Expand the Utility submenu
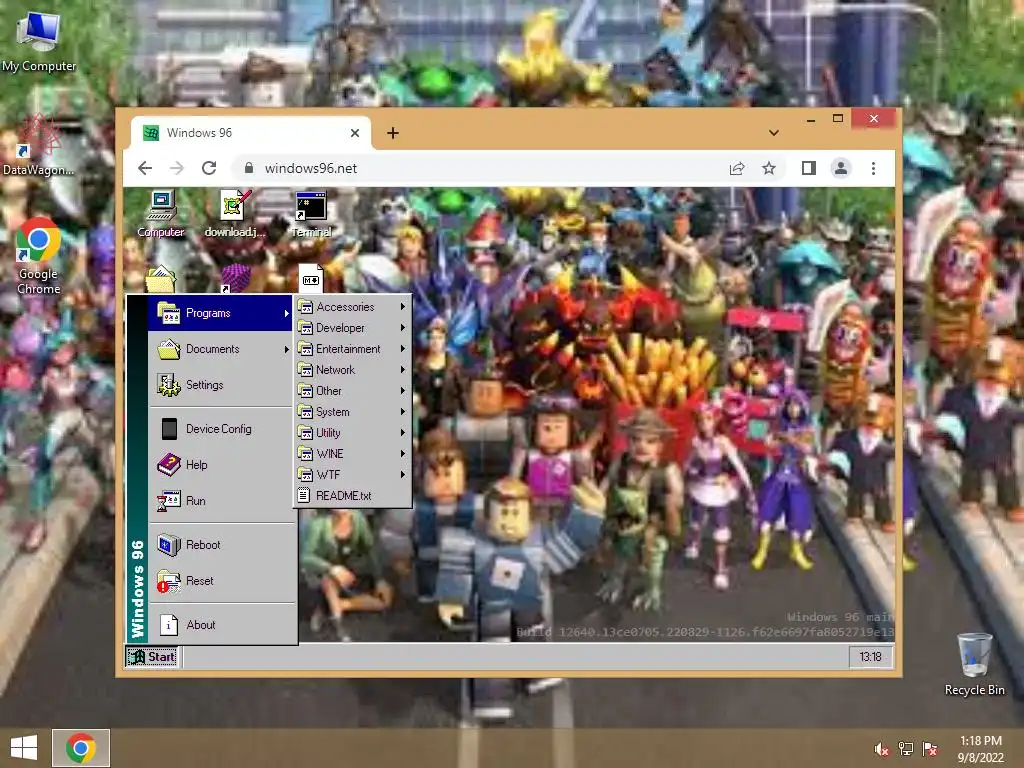This screenshot has width=1024, height=768. click(353, 432)
